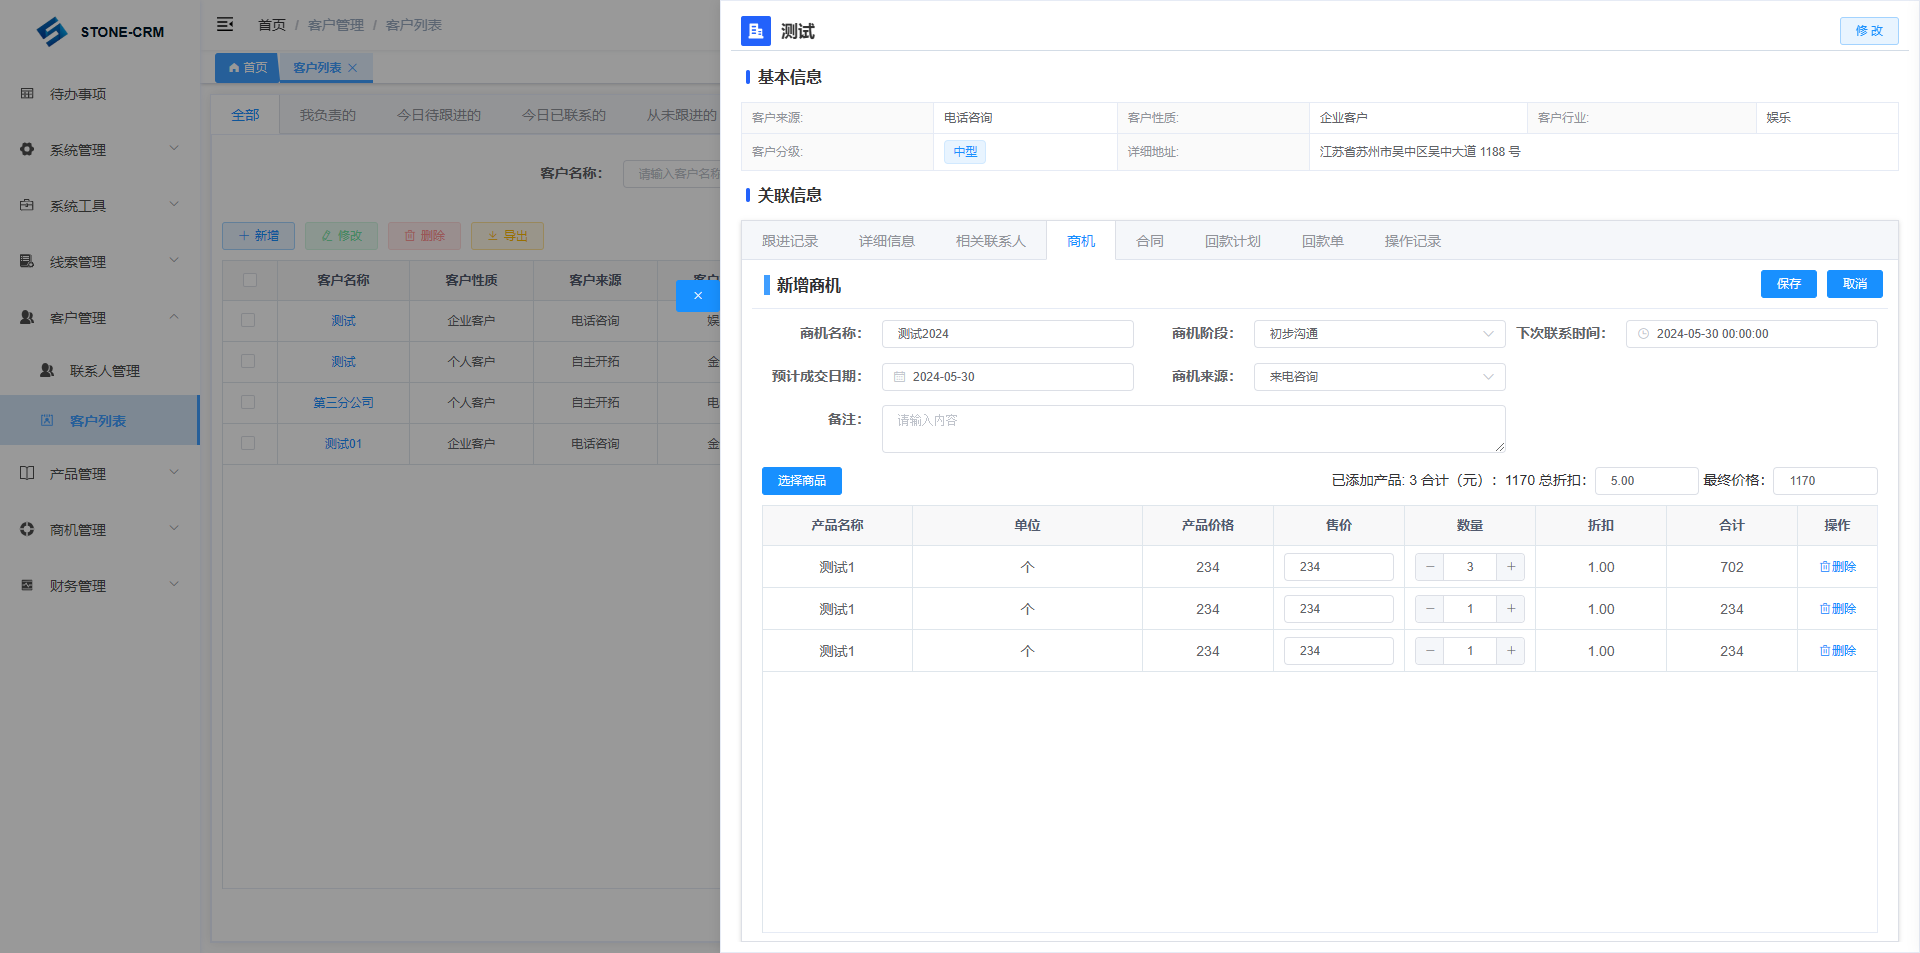Viewport: 1920px width, 953px height.
Task: Increase quantity in the second product row
Action: [1511, 609]
